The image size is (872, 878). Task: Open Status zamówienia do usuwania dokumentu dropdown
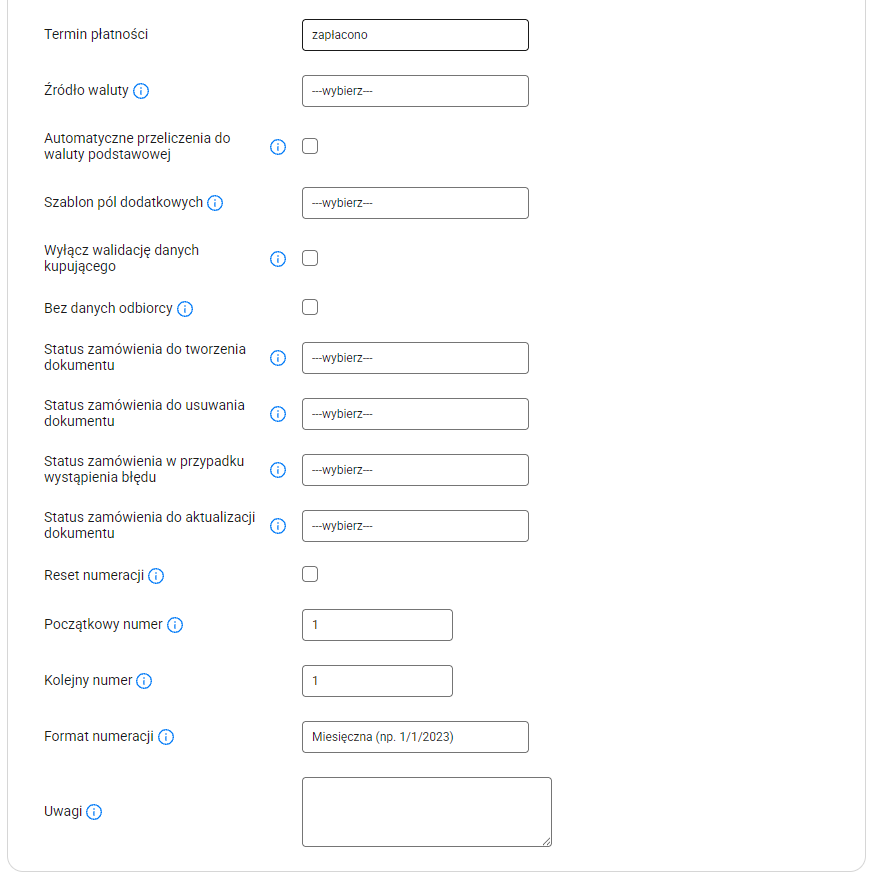(415, 414)
